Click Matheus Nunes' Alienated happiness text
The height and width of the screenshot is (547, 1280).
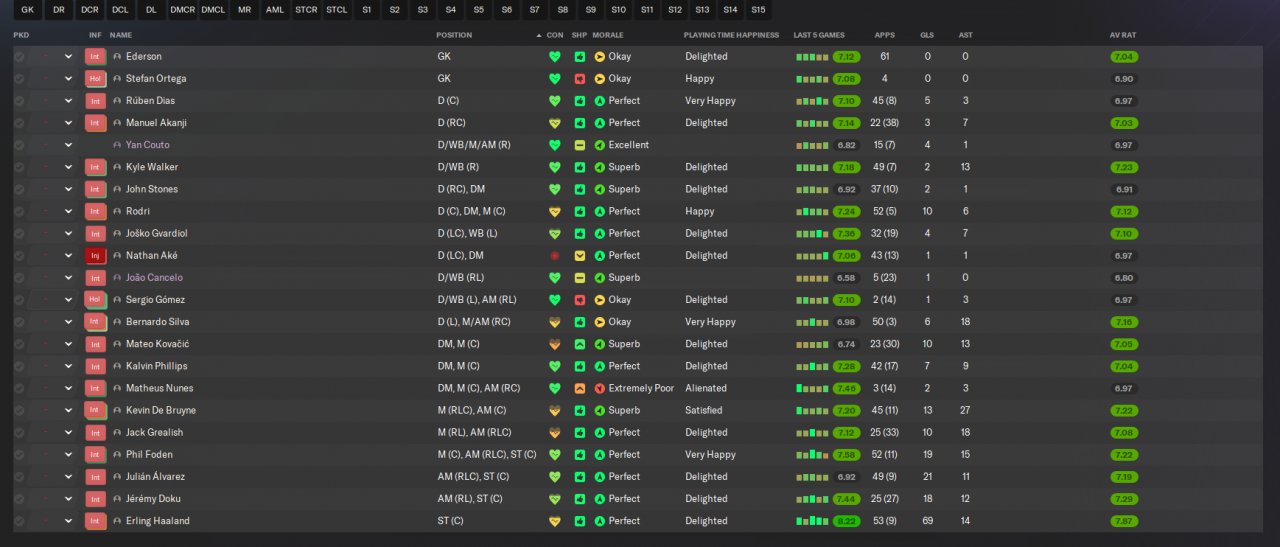click(706, 388)
